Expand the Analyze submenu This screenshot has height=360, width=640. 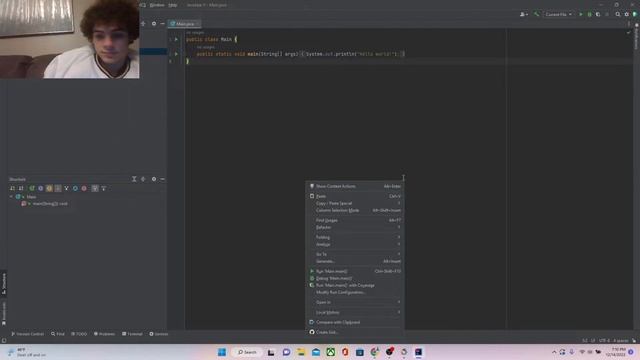355,244
